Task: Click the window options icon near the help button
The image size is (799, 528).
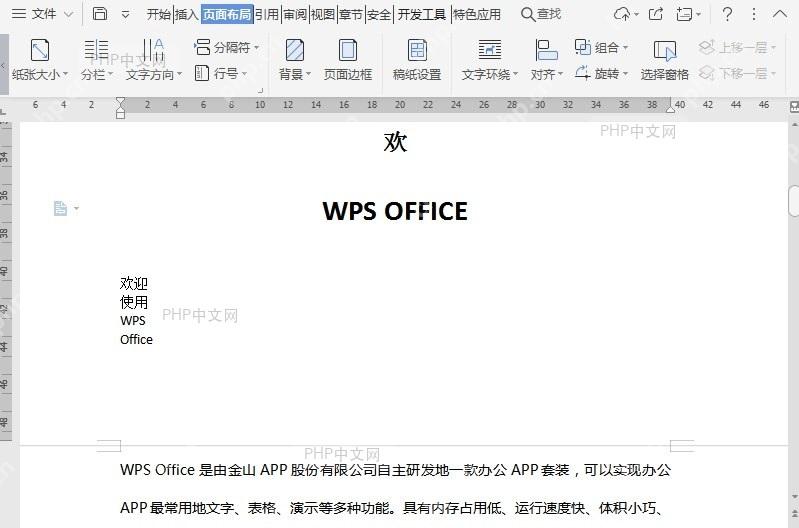Action: pyautogui.click(x=684, y=14)
